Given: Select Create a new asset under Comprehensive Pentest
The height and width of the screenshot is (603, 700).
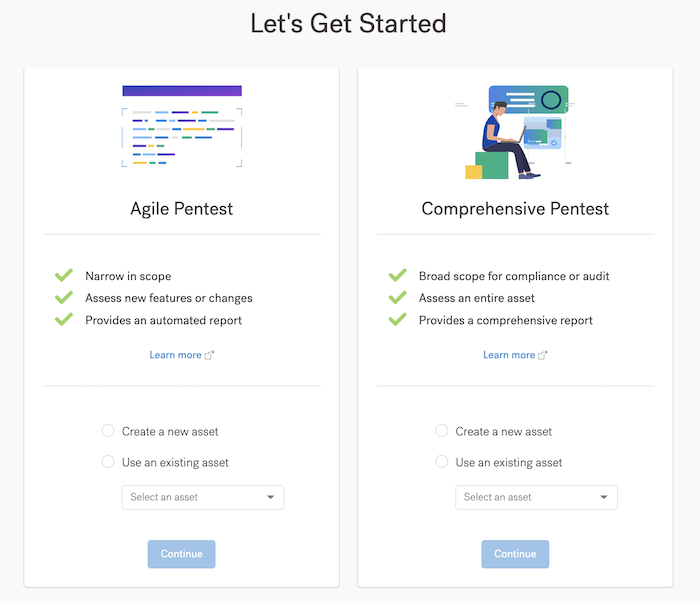Looking at the screenshot, I should (x=442, y=431).
